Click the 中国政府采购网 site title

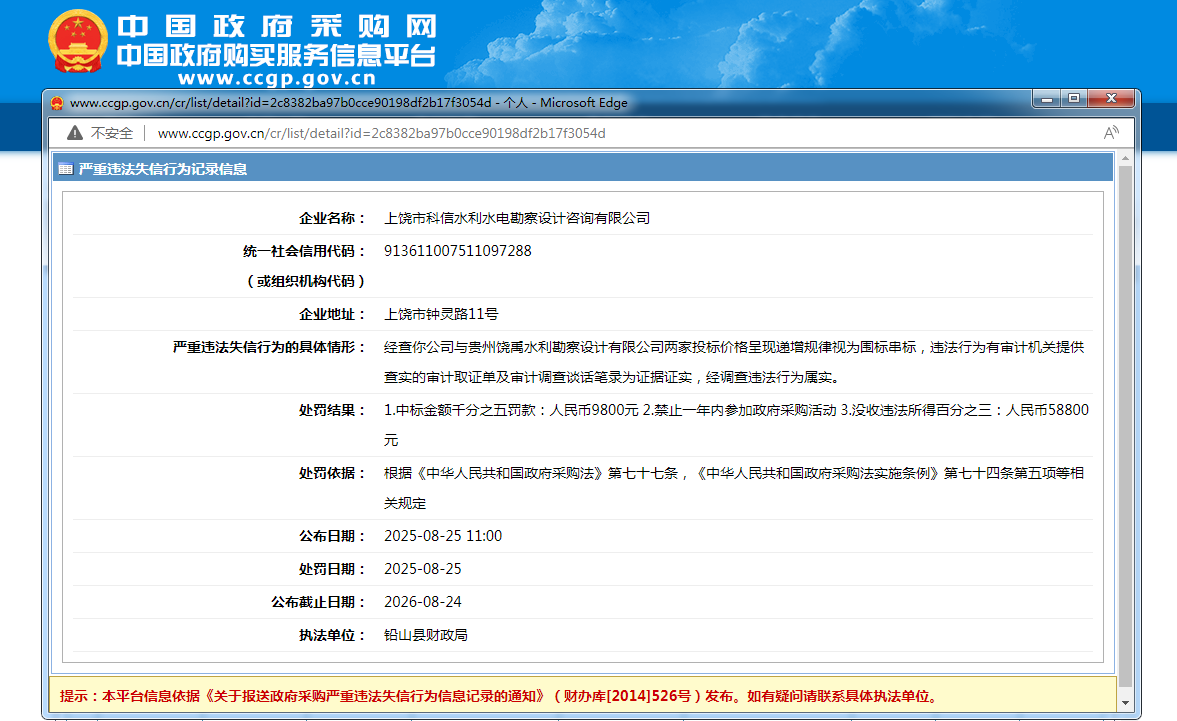[277, 26]
